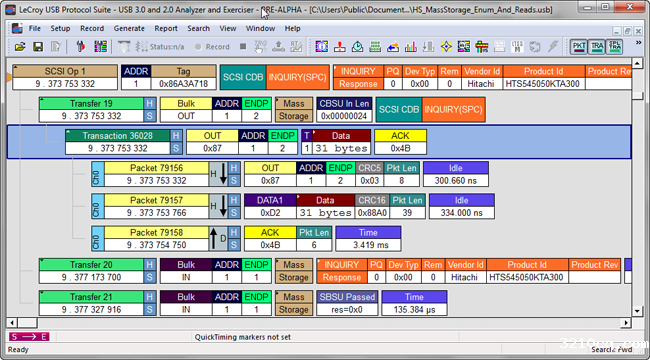Click vertical scrollbar up arrow
The width and height of the screenshot is (650, 360).
coord(638,64)
